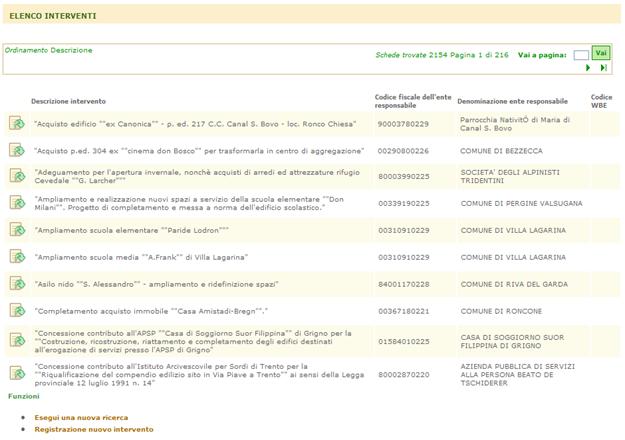This screenshot has height=440, width=625.
Task: Open record icon for Acquisto edificio ex Canonica
Action: tap(17, 123)
